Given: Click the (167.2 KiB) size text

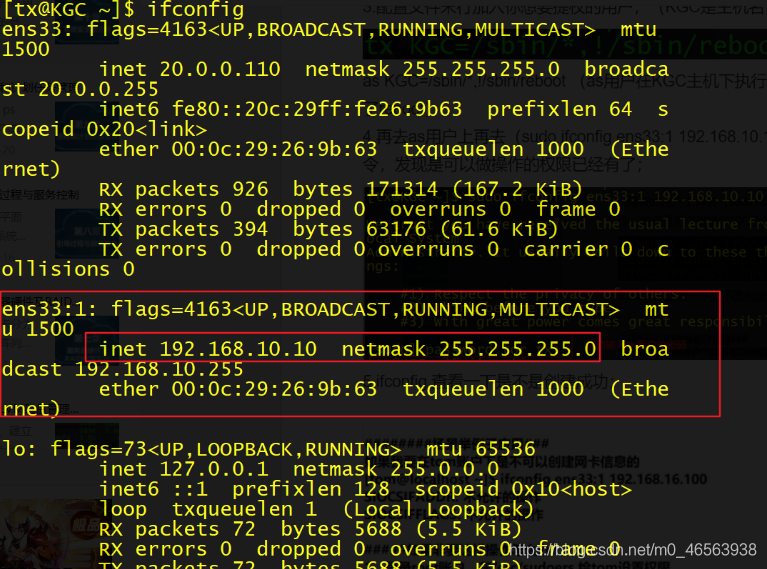Looking at the screenshot, I should pyautogui.click(x=517, y=189).
